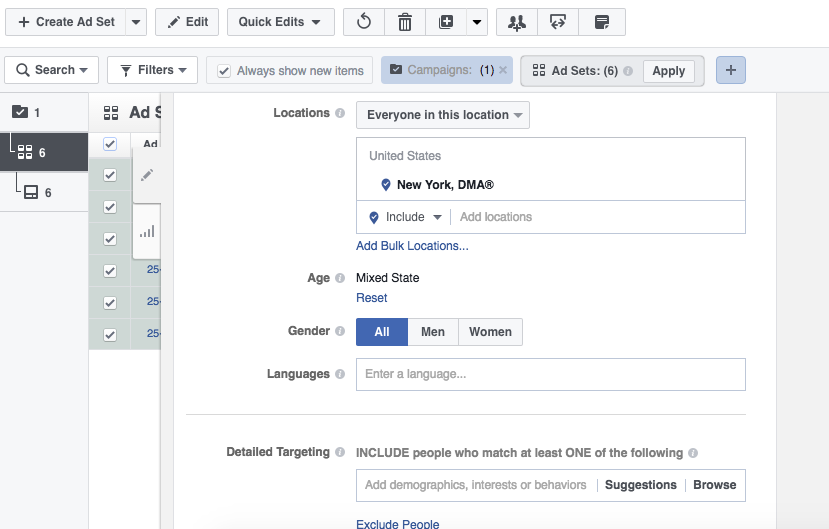This screenshot has height=529, width=829.
Task: Open the bar chart performance icon
Action: coord(147,231)
